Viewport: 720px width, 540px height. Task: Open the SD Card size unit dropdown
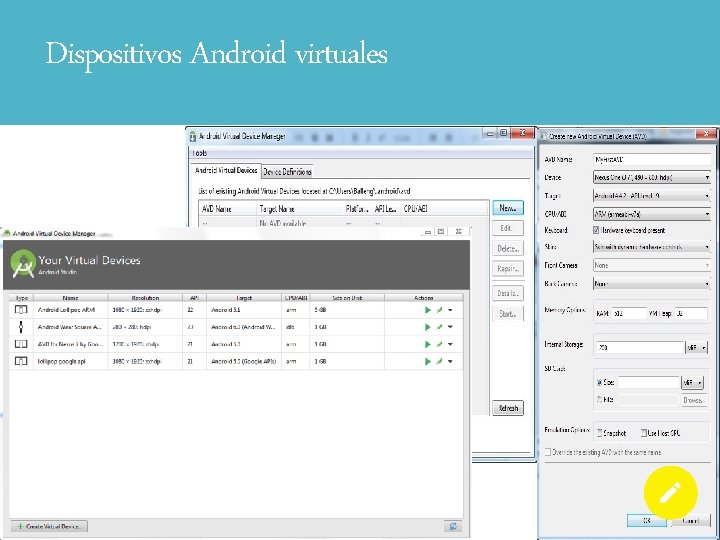(x=692, y=382)
